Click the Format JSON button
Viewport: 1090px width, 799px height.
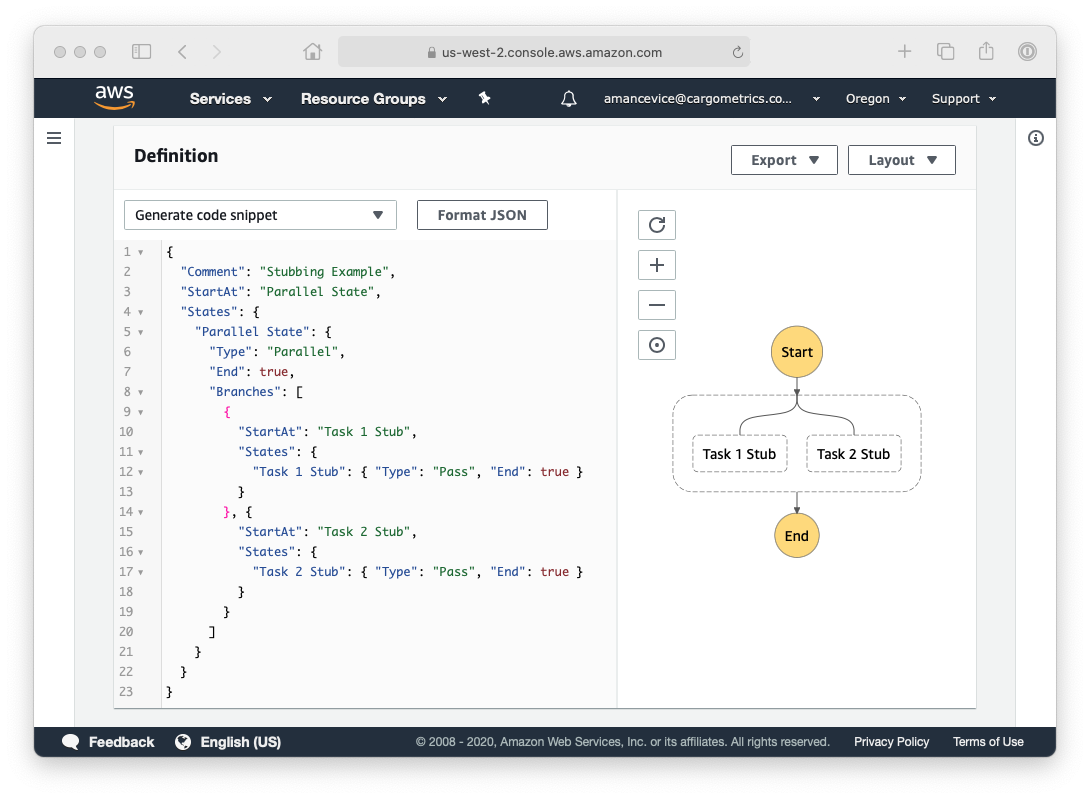482,215
